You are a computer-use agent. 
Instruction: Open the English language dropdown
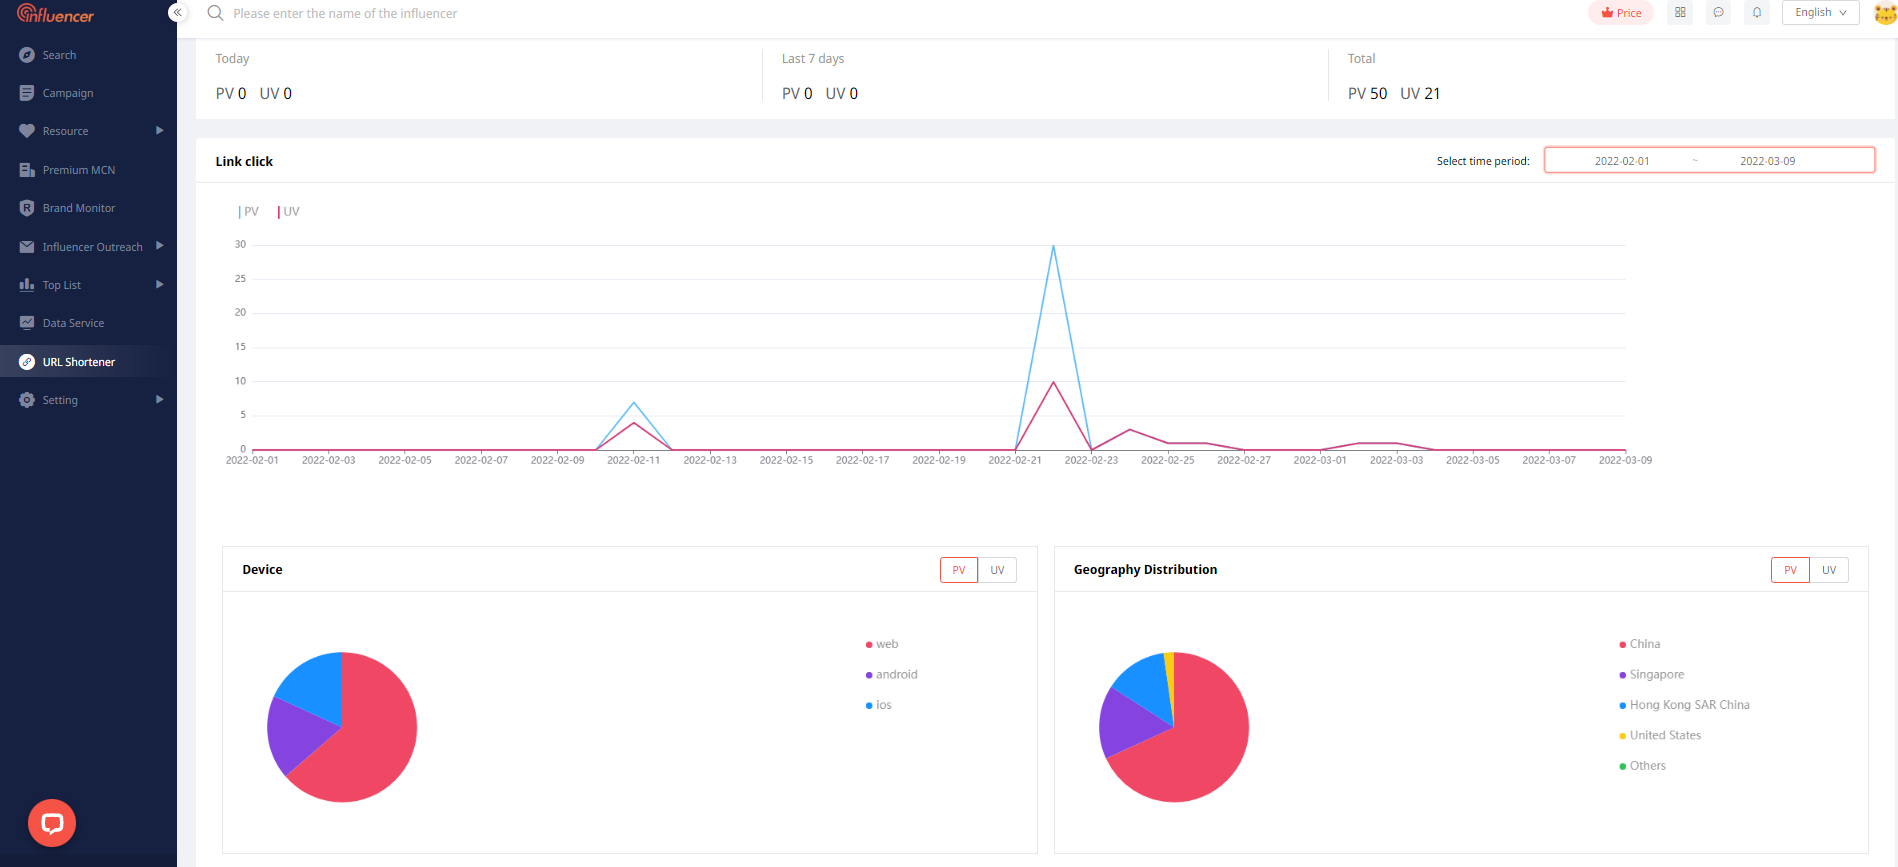(x=1820, y=13)
